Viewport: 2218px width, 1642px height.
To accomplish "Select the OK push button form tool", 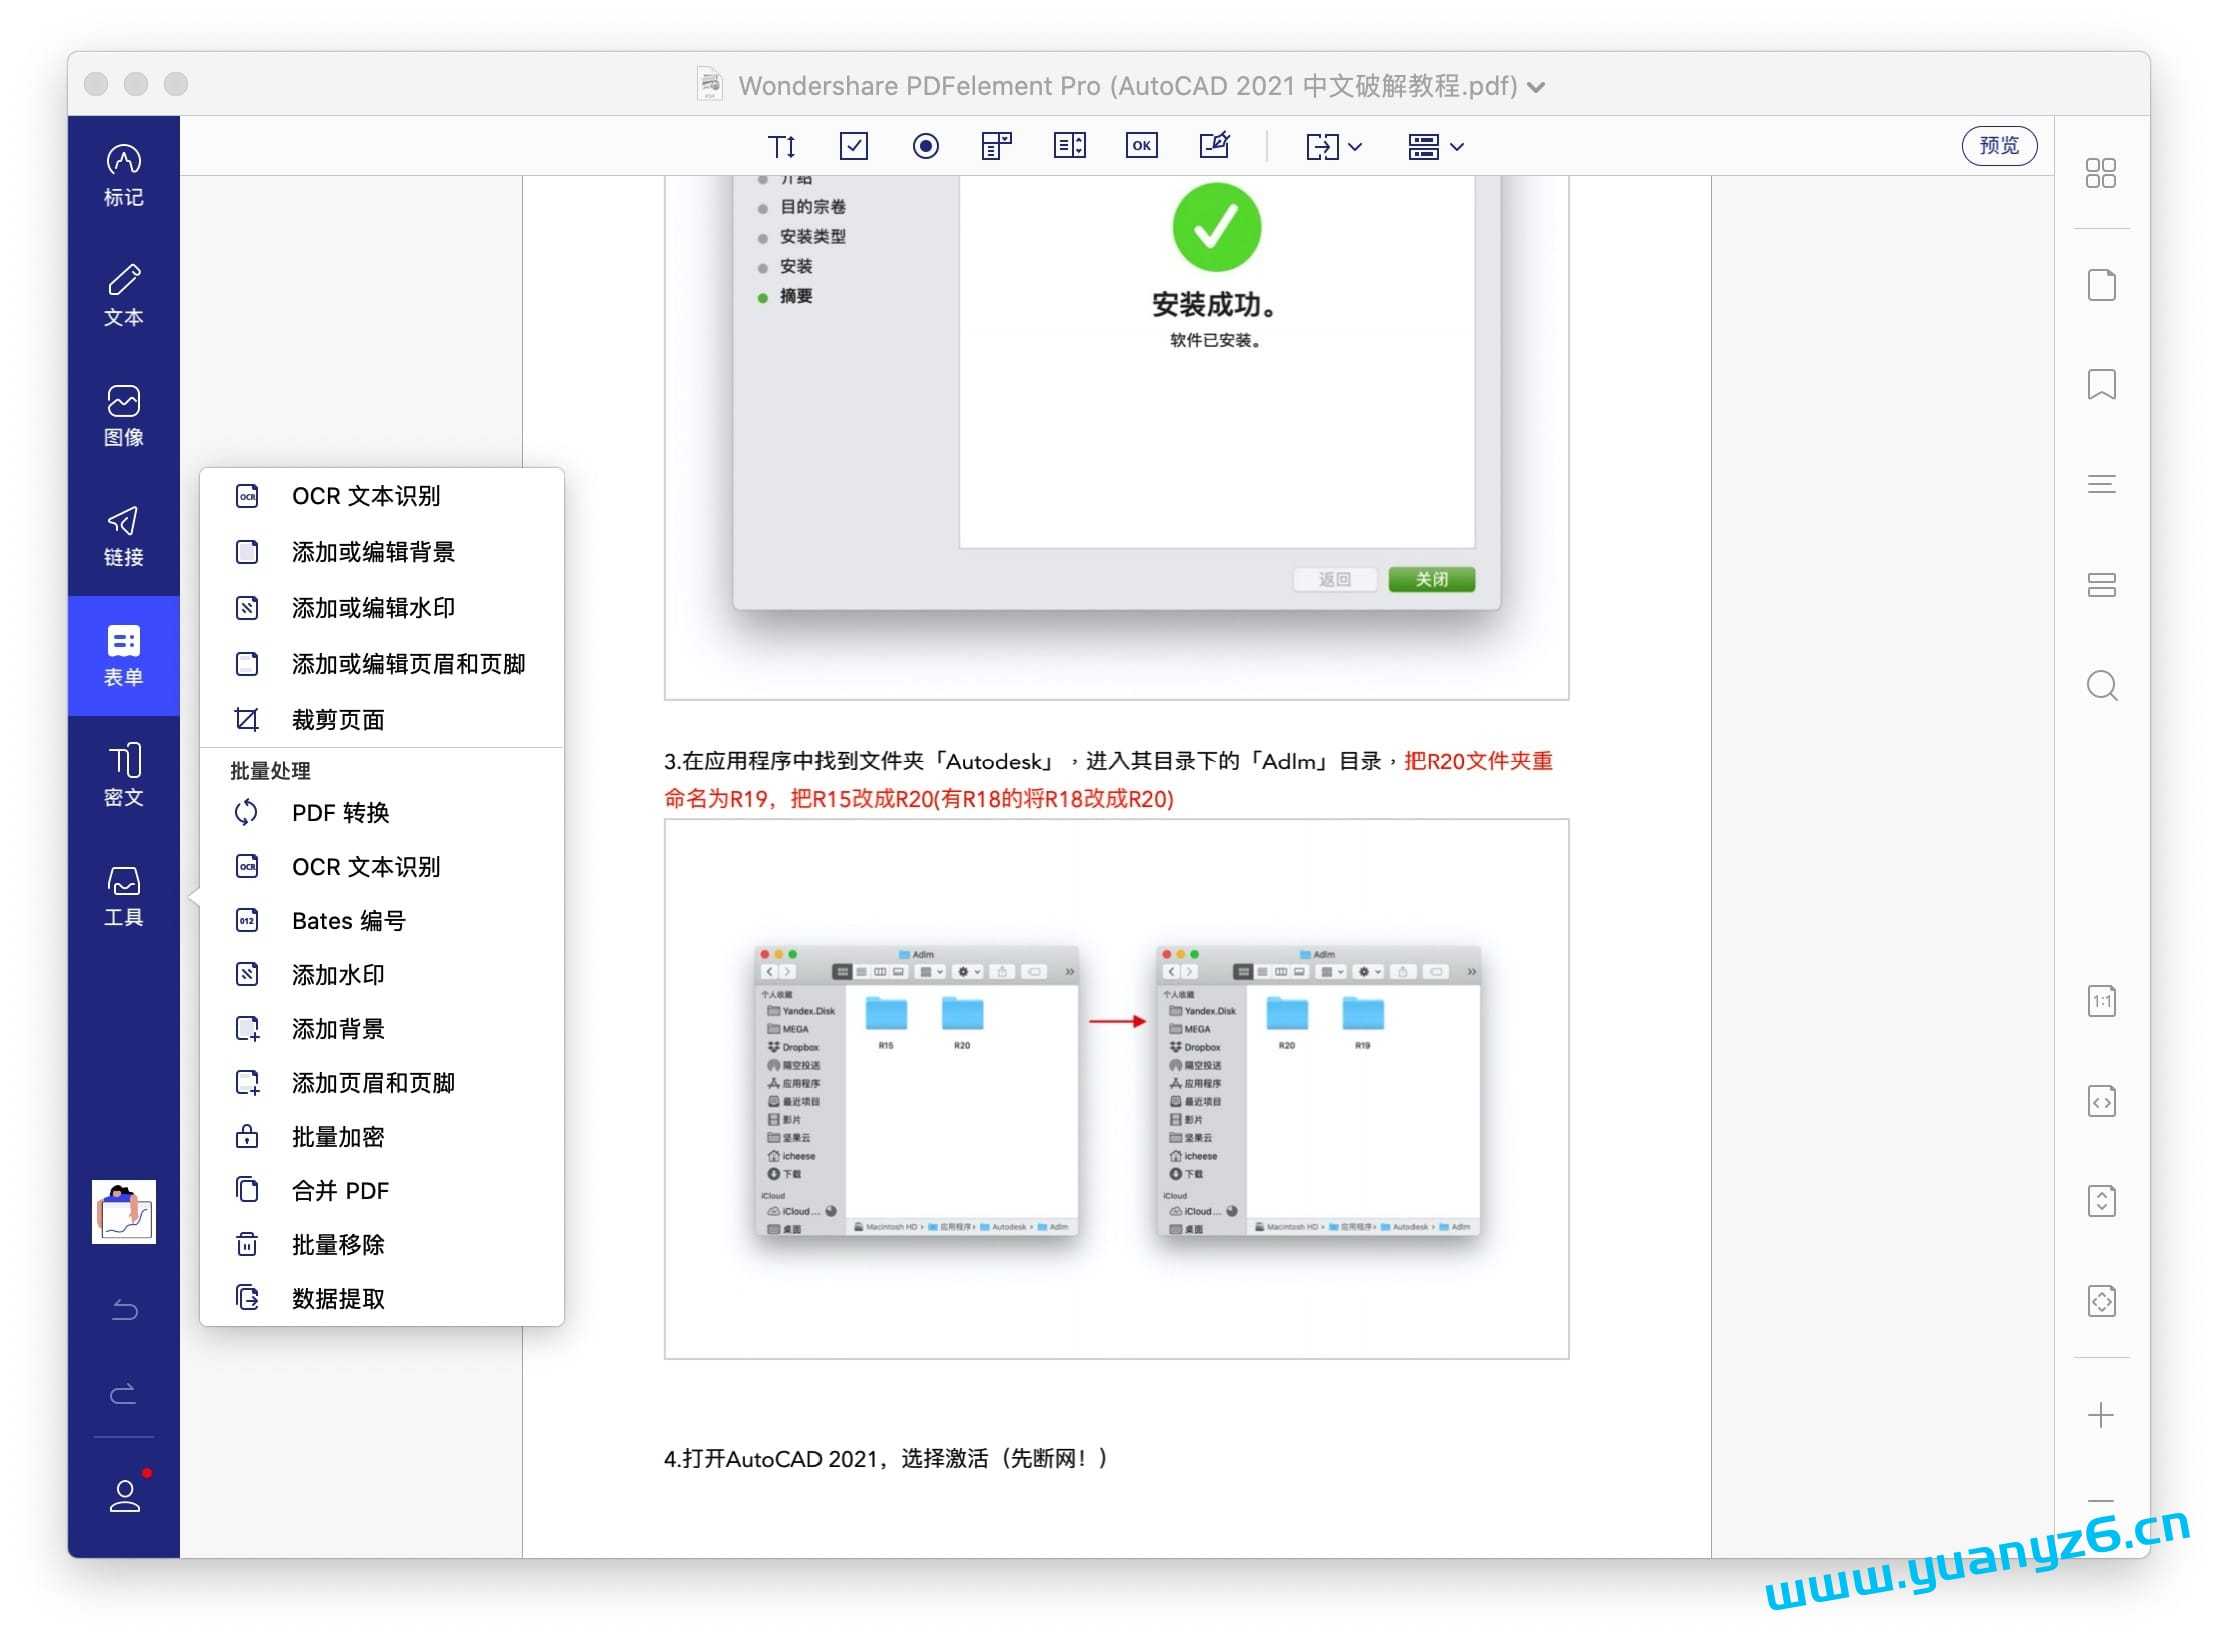I will point(1141,146).
